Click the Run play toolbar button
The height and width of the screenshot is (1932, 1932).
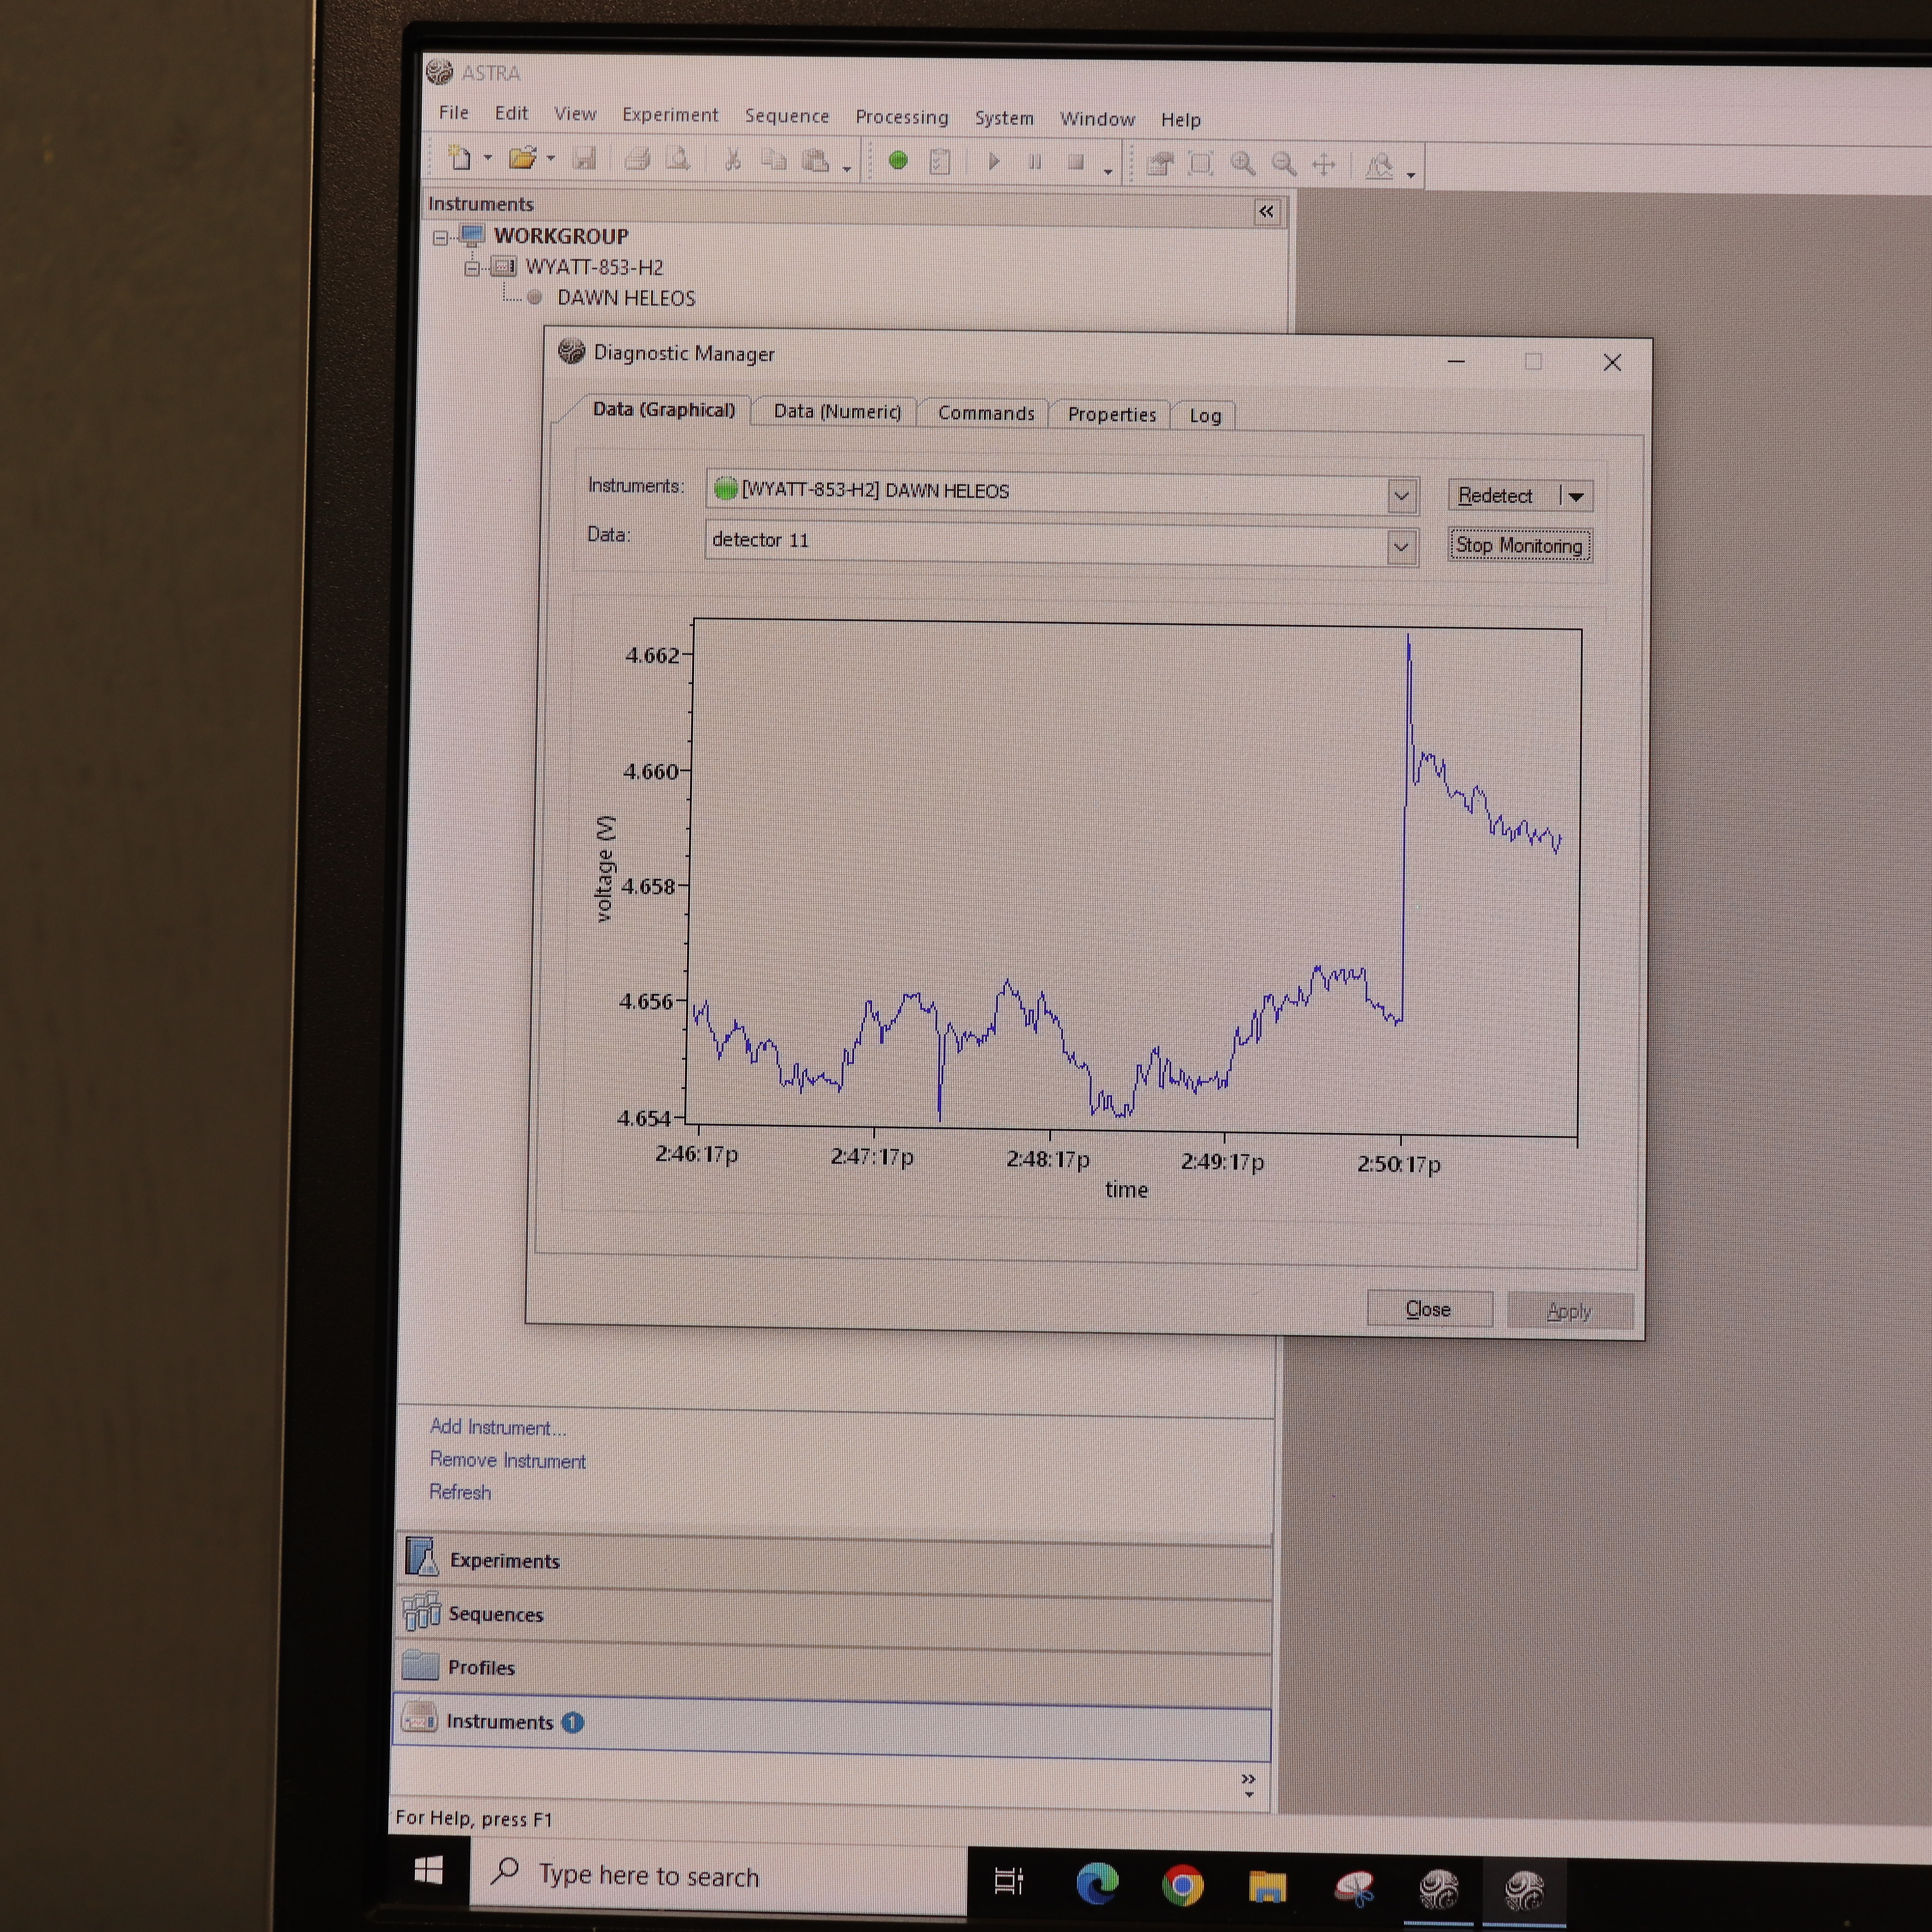pos(993,161)
